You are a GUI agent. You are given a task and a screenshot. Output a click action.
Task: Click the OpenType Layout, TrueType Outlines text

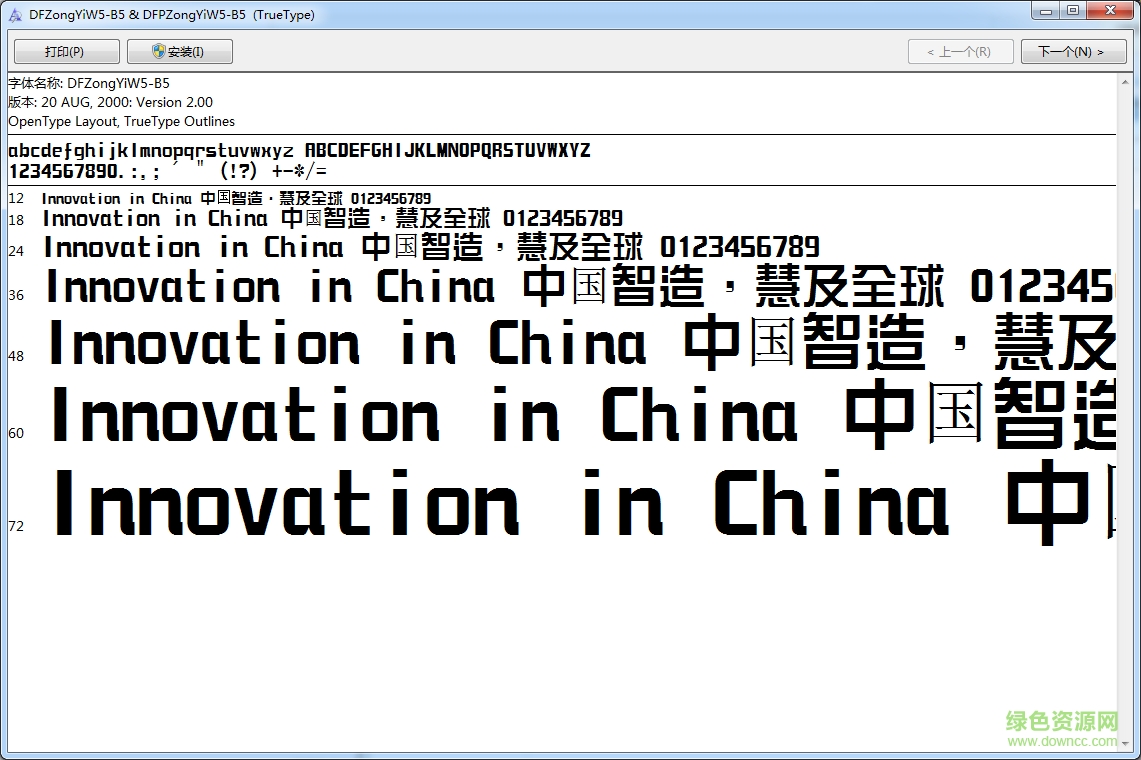(x=122, y=122)
